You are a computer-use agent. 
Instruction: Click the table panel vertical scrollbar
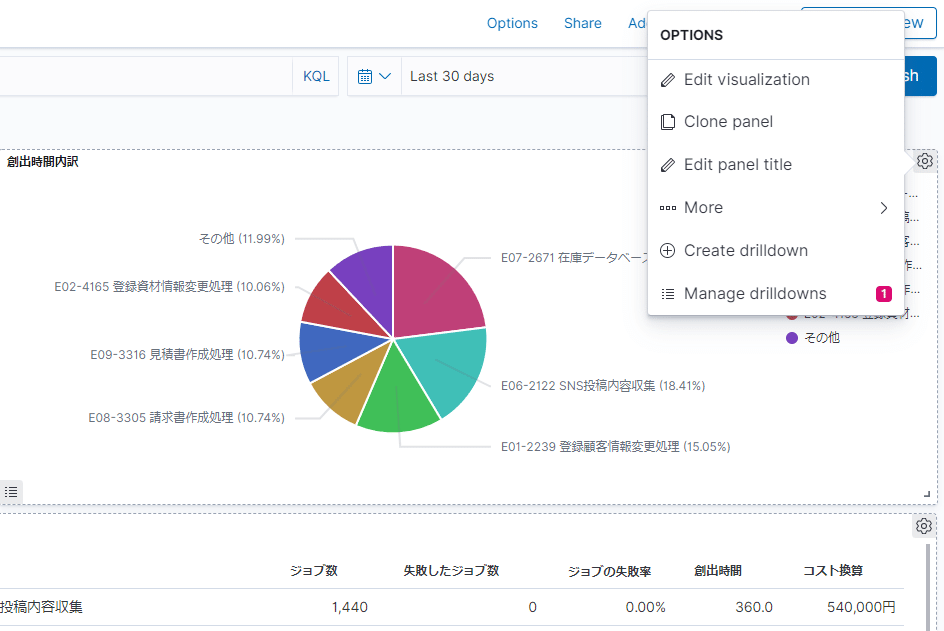coord(928,587)
